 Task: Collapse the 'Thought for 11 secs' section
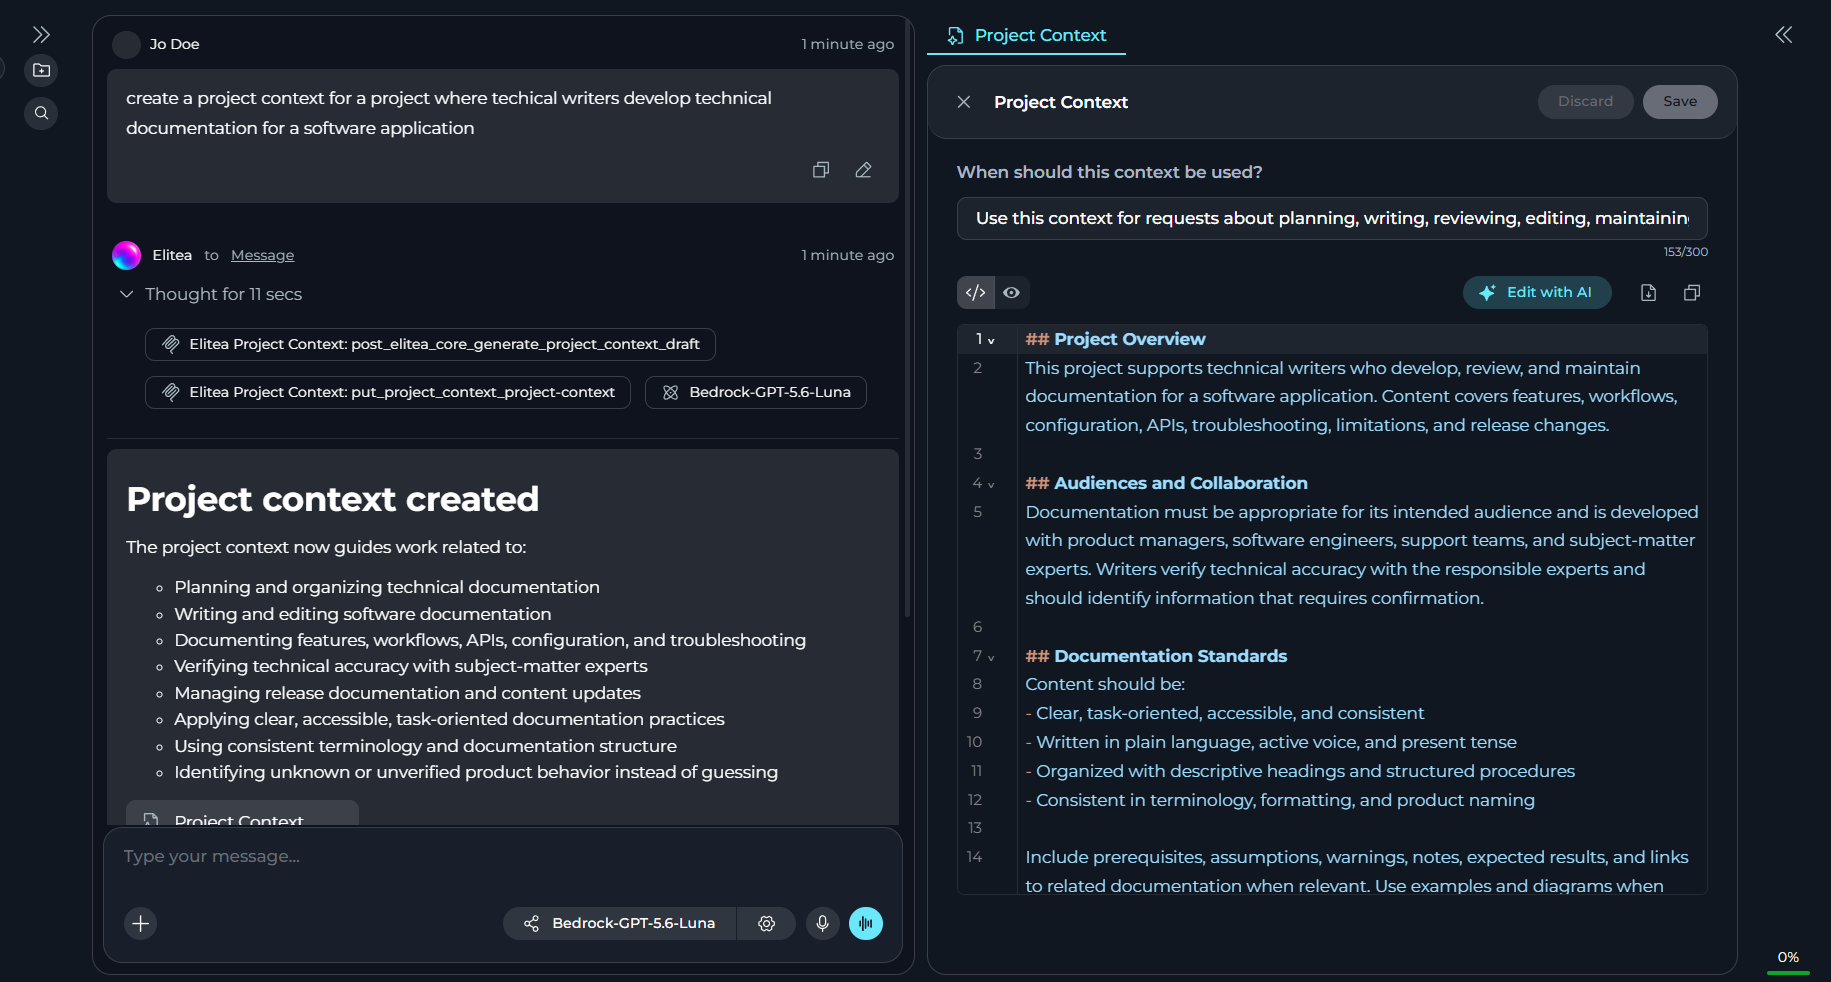point(126,294)
